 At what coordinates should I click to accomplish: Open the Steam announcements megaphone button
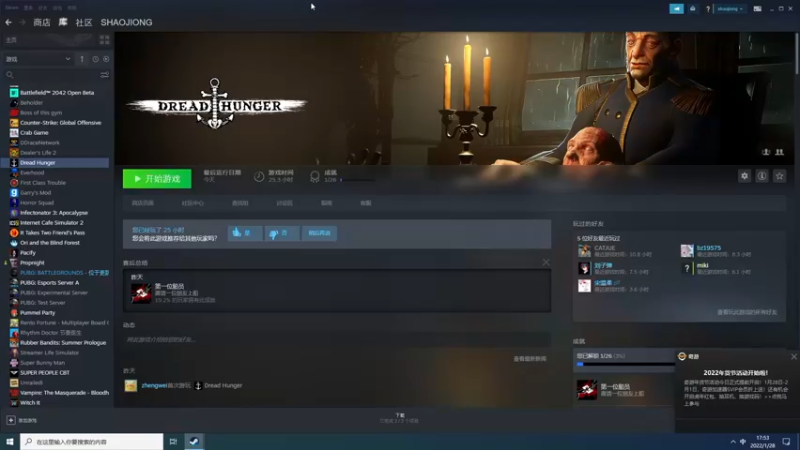677,9
